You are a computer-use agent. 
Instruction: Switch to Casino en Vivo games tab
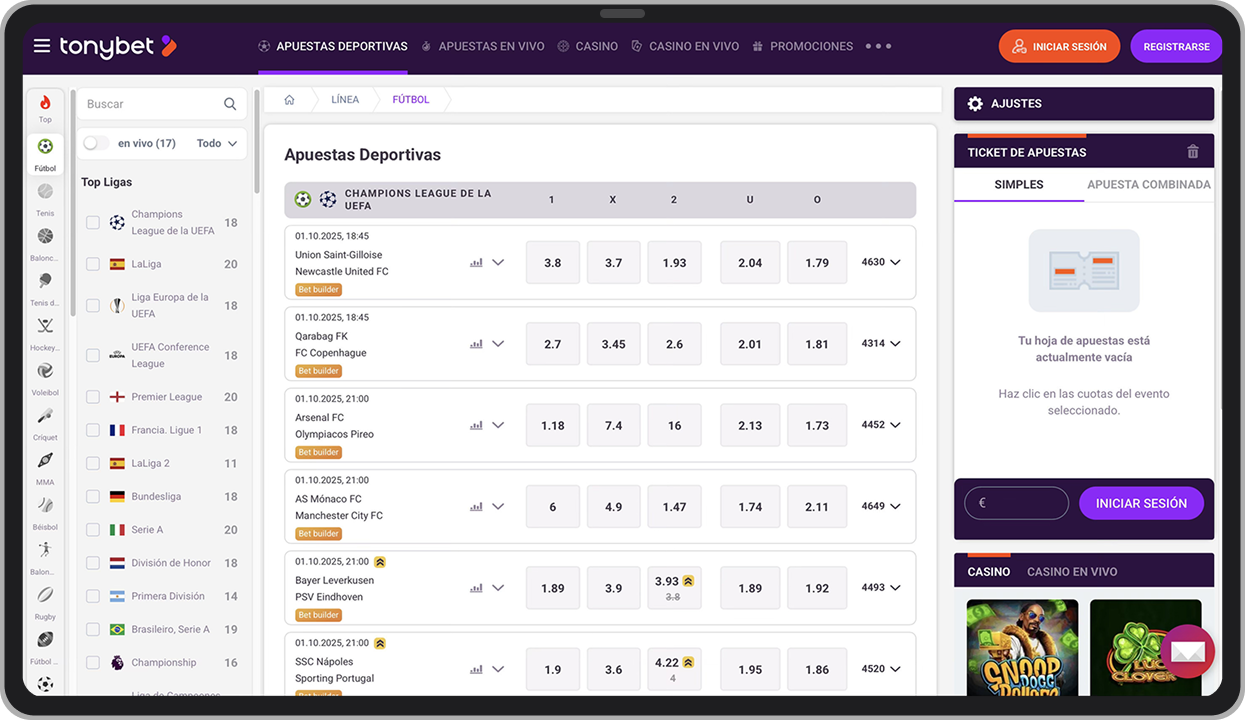click(x=1072, y=572)
